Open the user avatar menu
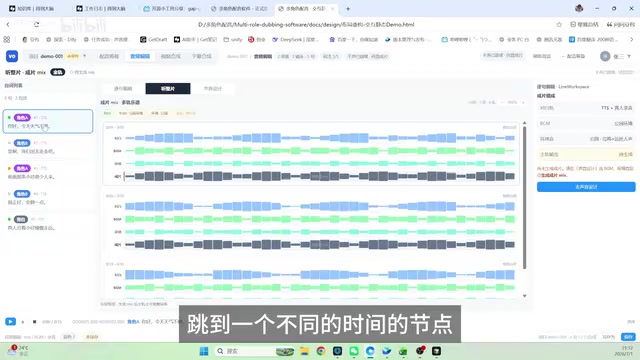The image size is (640, 360). click(x=605, y=56)
